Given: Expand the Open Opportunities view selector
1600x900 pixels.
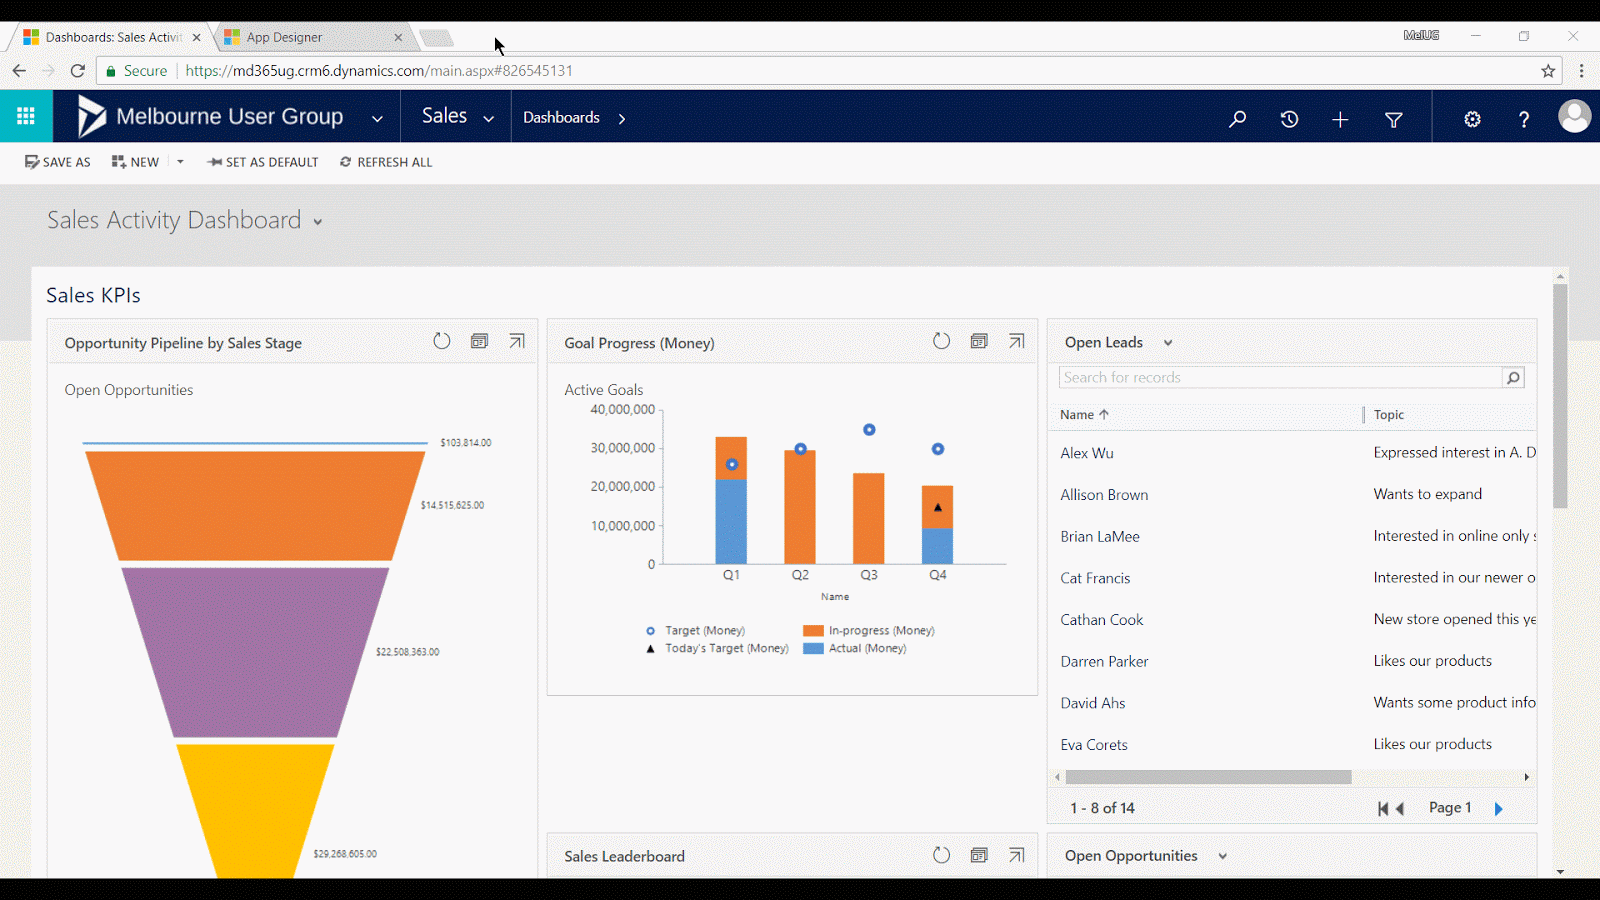Looking at the screenshot, I should click(1222, 856).
